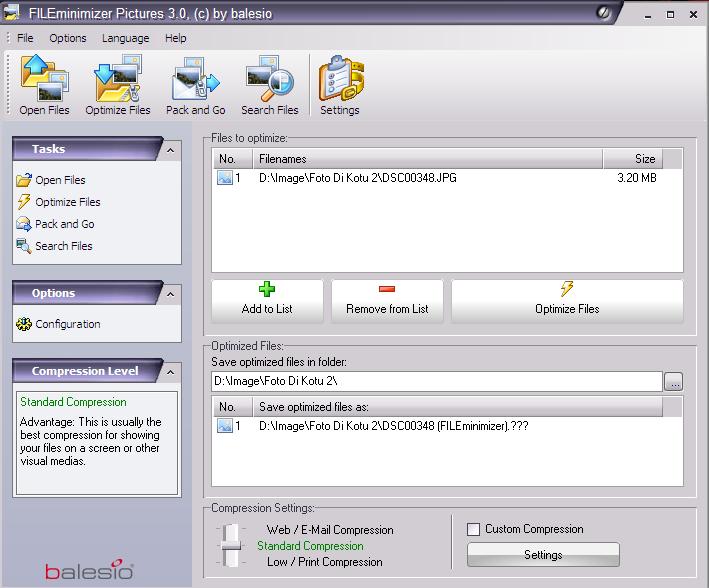Click the large Optimize Files button
Screen dimensions: 709x588
tap(567, 301)
